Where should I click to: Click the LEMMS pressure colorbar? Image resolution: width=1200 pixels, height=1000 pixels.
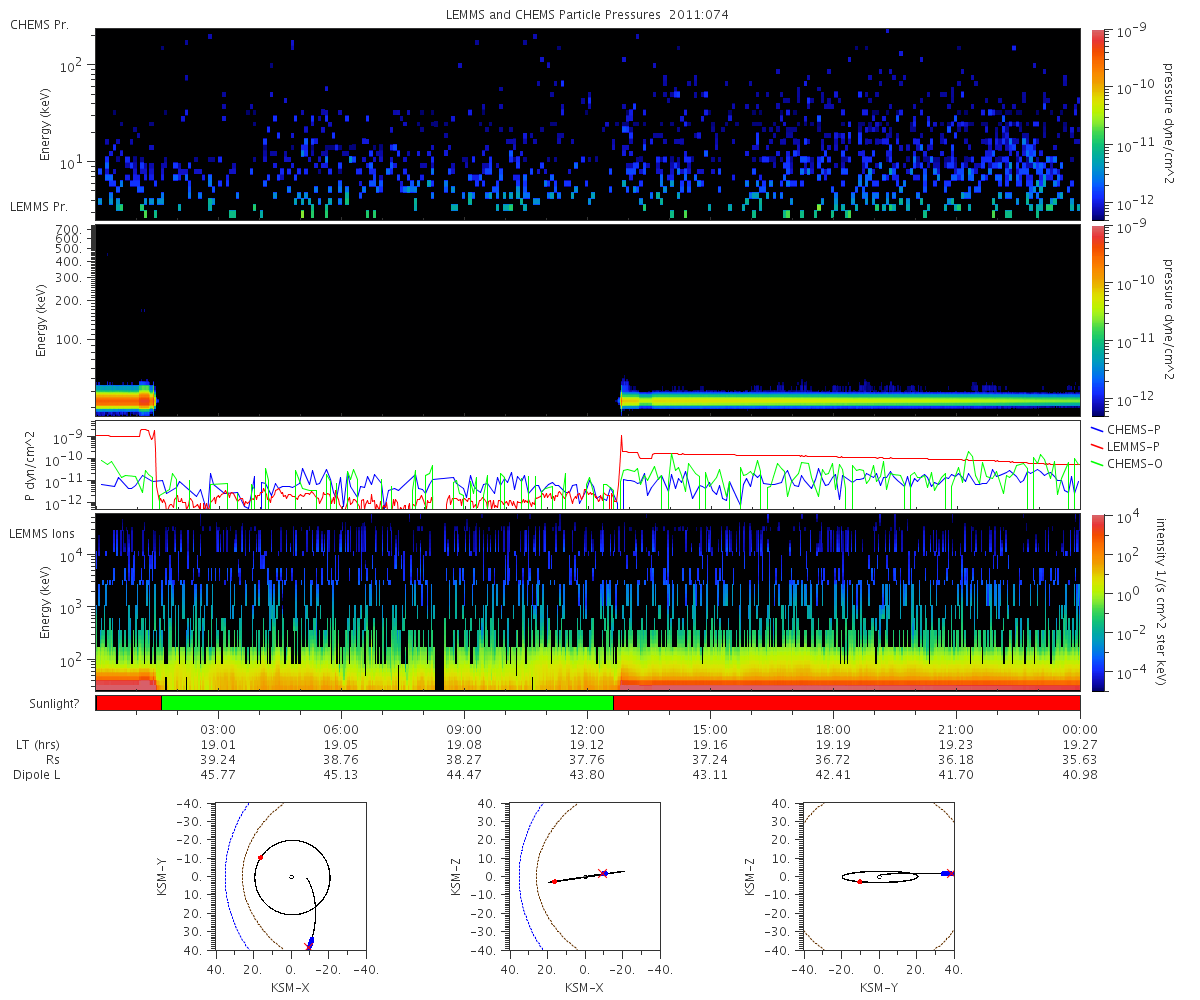pos(1097,320)
